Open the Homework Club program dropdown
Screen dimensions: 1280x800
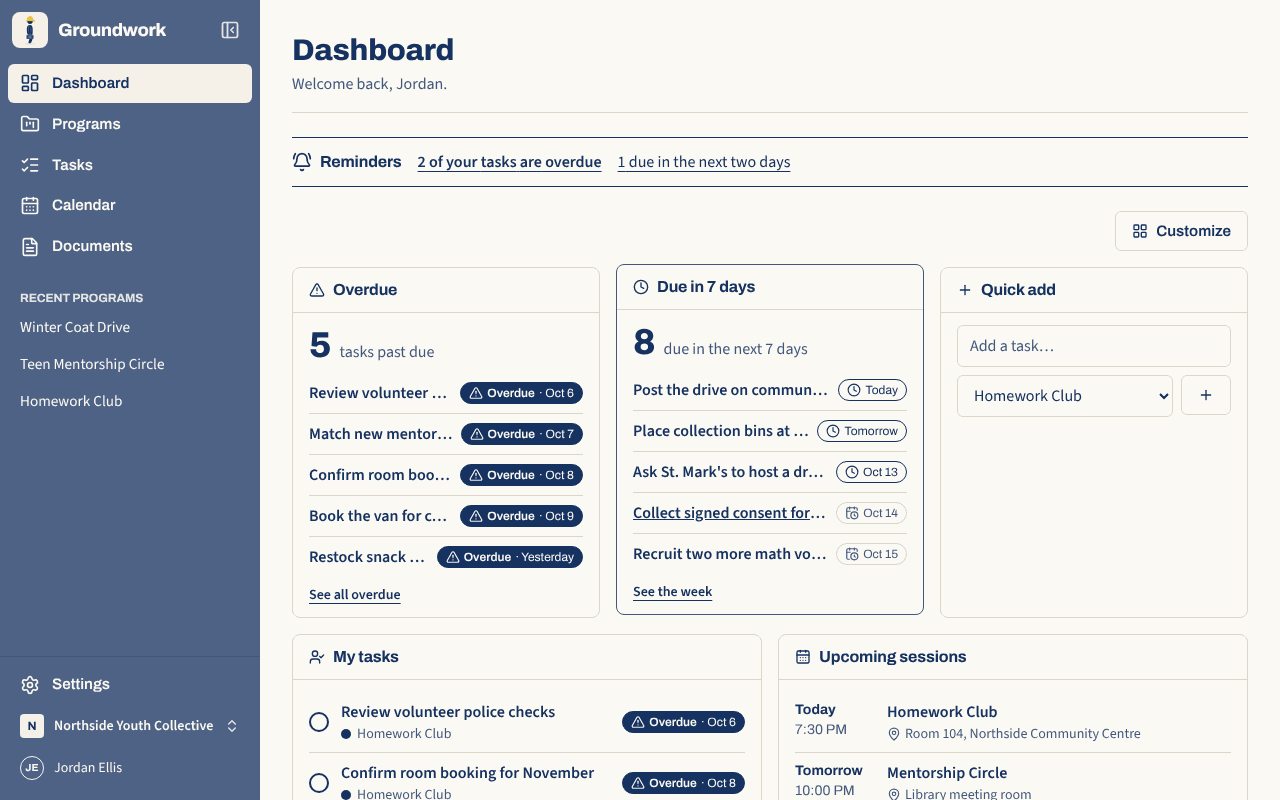tap(1065, 396)
